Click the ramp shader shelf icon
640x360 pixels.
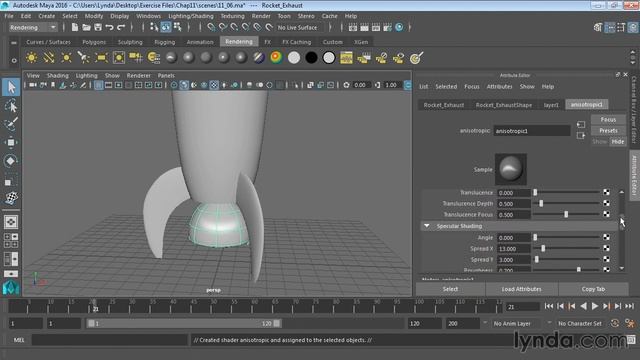click(x=276, y=58)
